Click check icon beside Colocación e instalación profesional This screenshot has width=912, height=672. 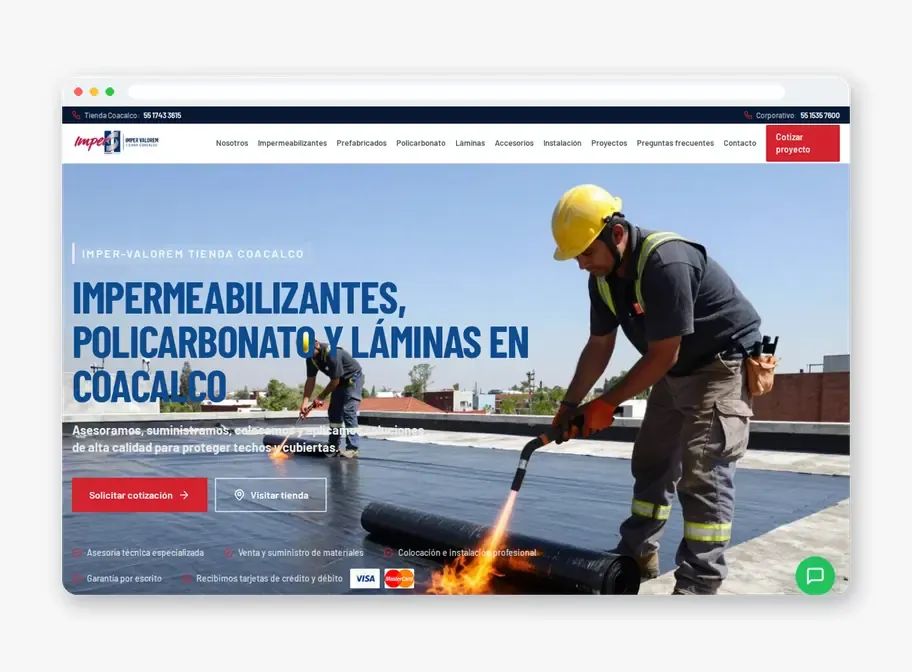click(388, 553)
